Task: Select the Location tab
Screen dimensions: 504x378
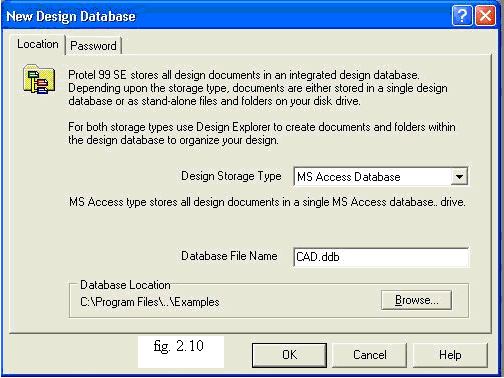Action: click(x=38, y=44)
